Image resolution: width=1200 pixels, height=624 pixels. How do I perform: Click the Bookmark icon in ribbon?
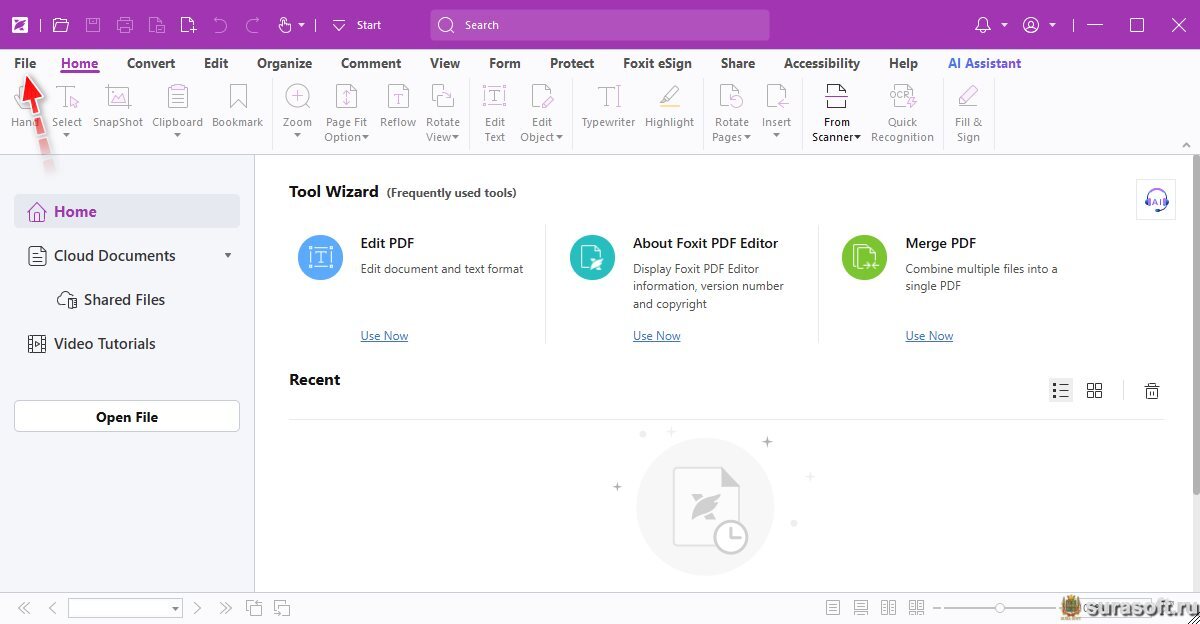click(237, 98)
